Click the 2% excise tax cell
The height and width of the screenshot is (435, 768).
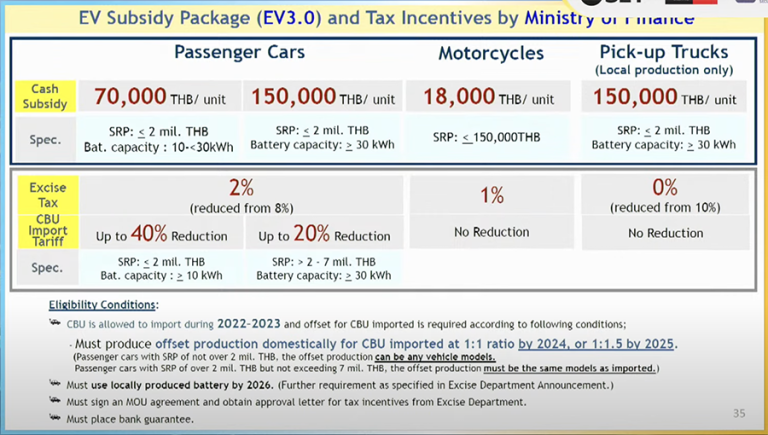click(240, 192)
